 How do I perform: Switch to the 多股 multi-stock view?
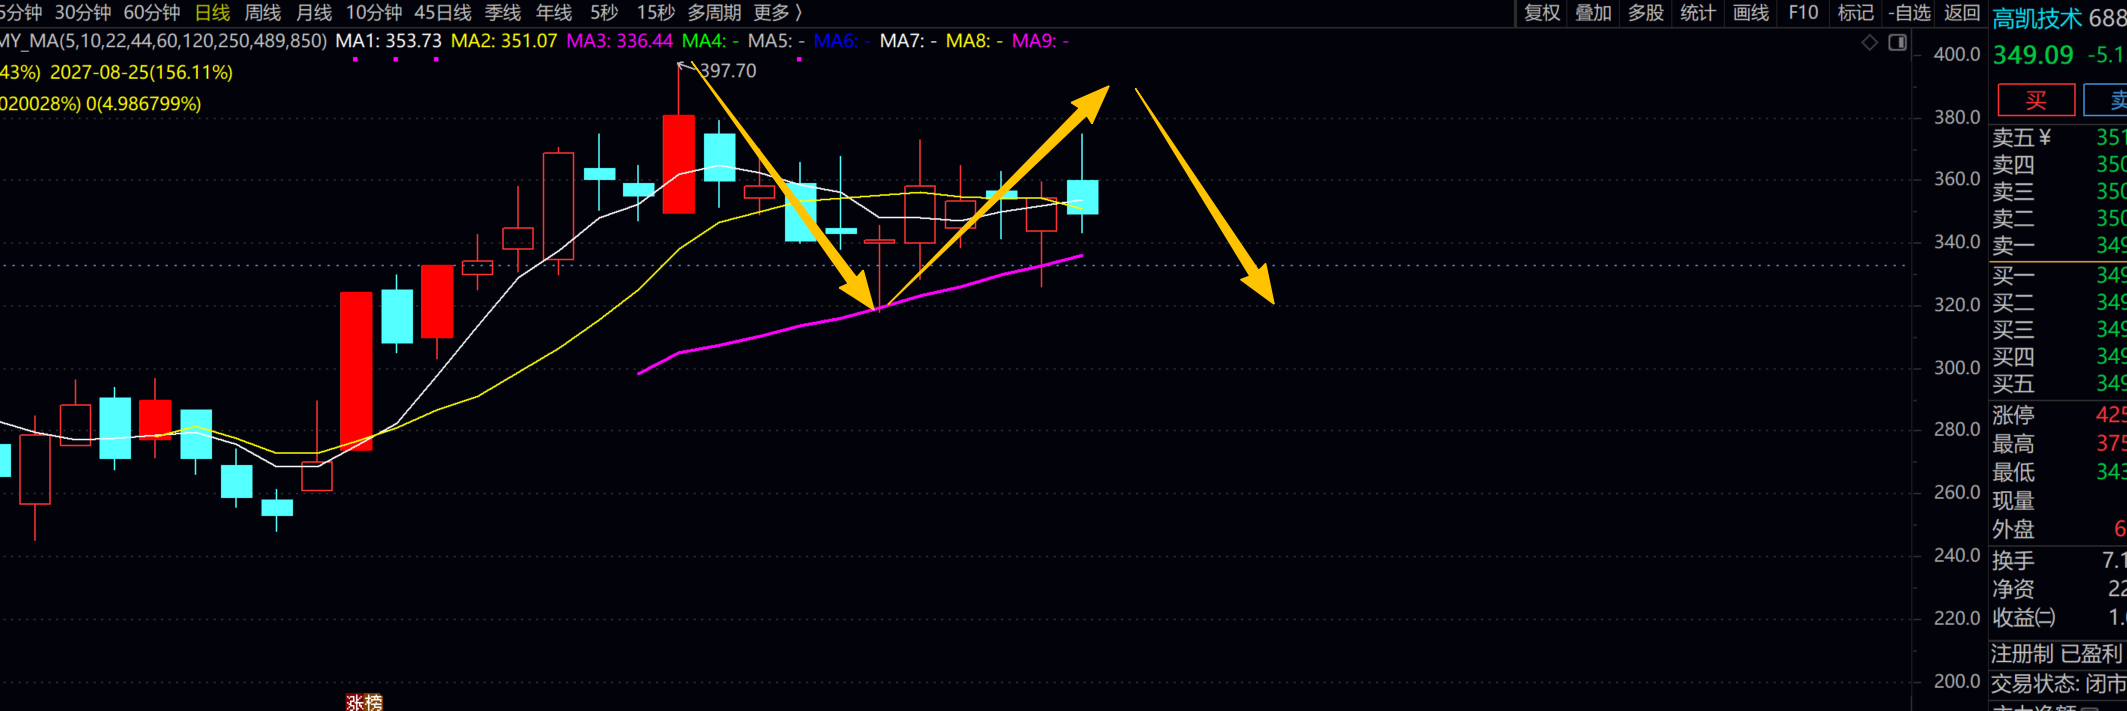pos(1645,13)
